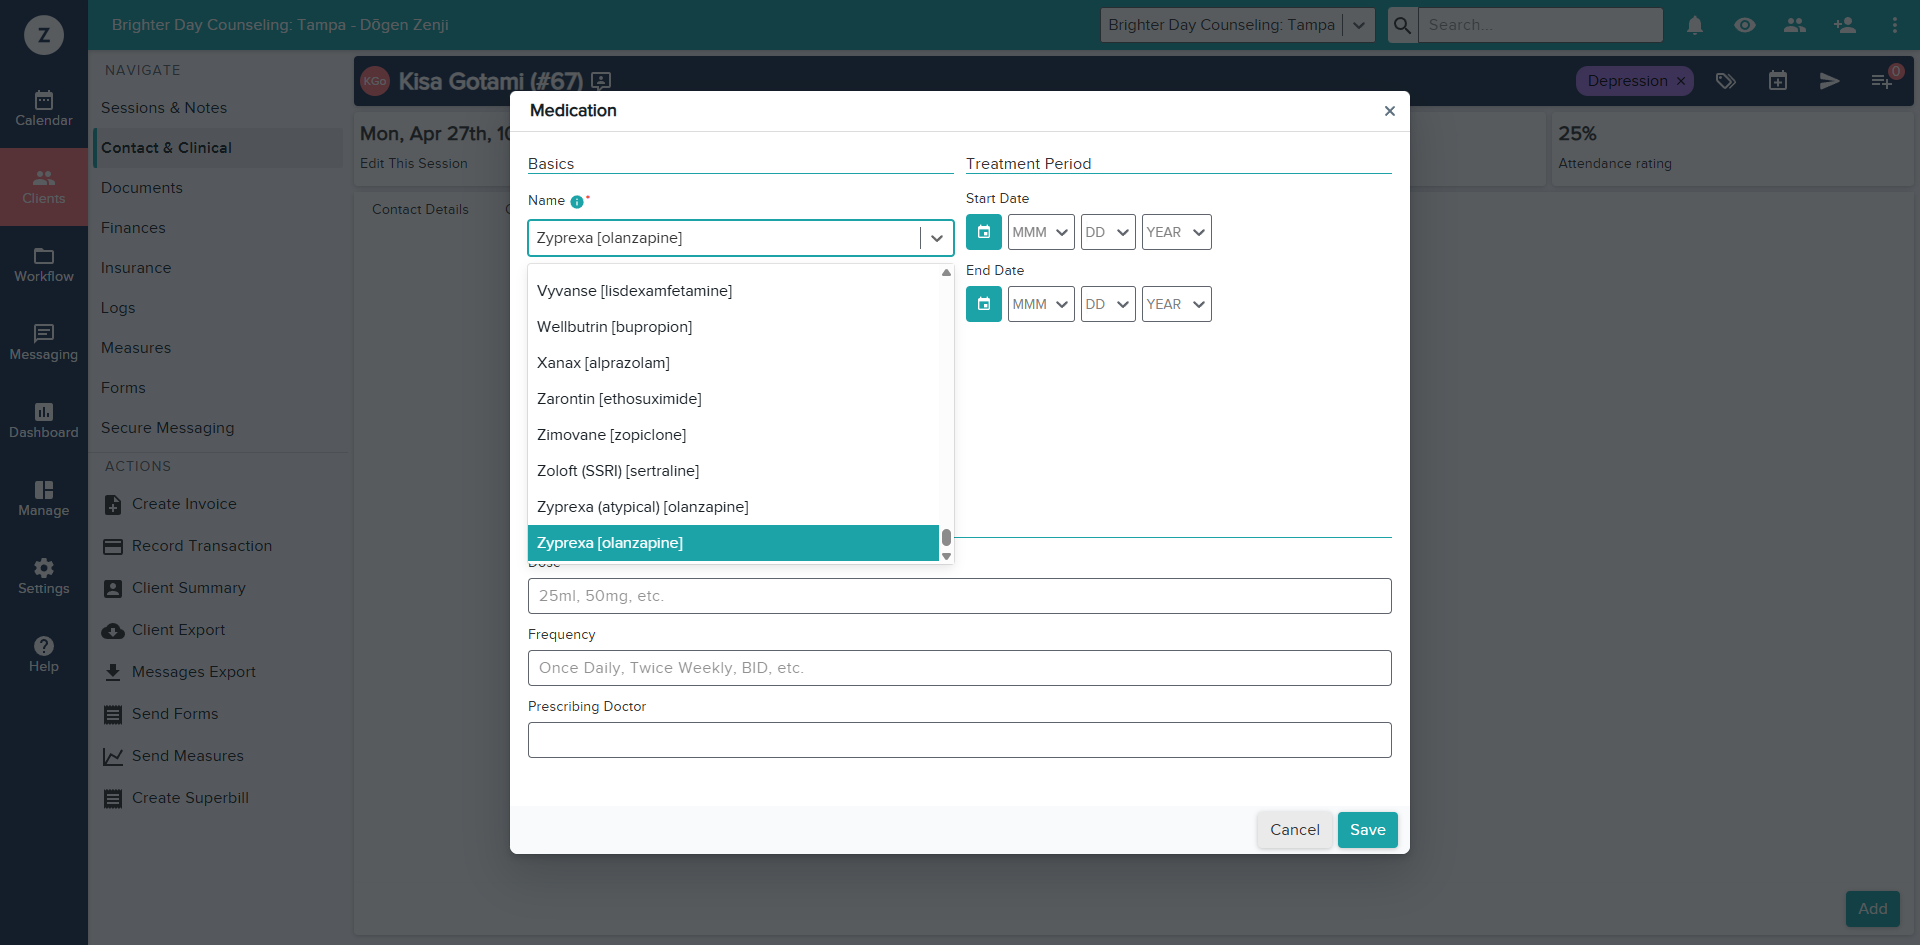1920x945 pixels.
Task: Open the Start Date year dropdown
Action: (x=1177, y=232)
